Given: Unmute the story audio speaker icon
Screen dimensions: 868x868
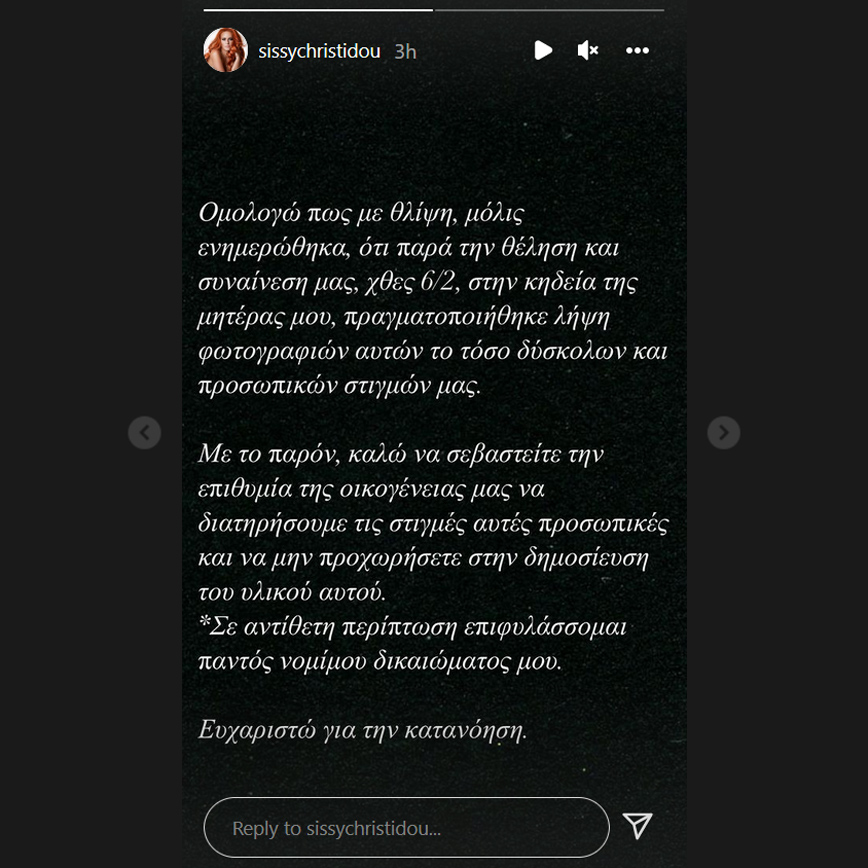Looking at the screenshot, I should coord(588,50).
